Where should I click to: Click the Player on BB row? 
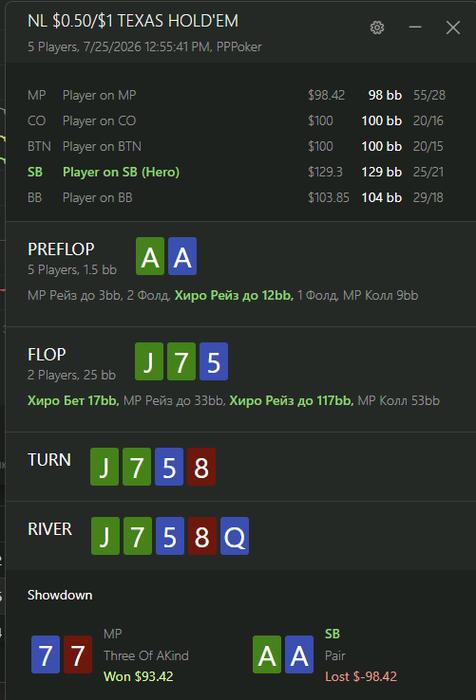237,197
